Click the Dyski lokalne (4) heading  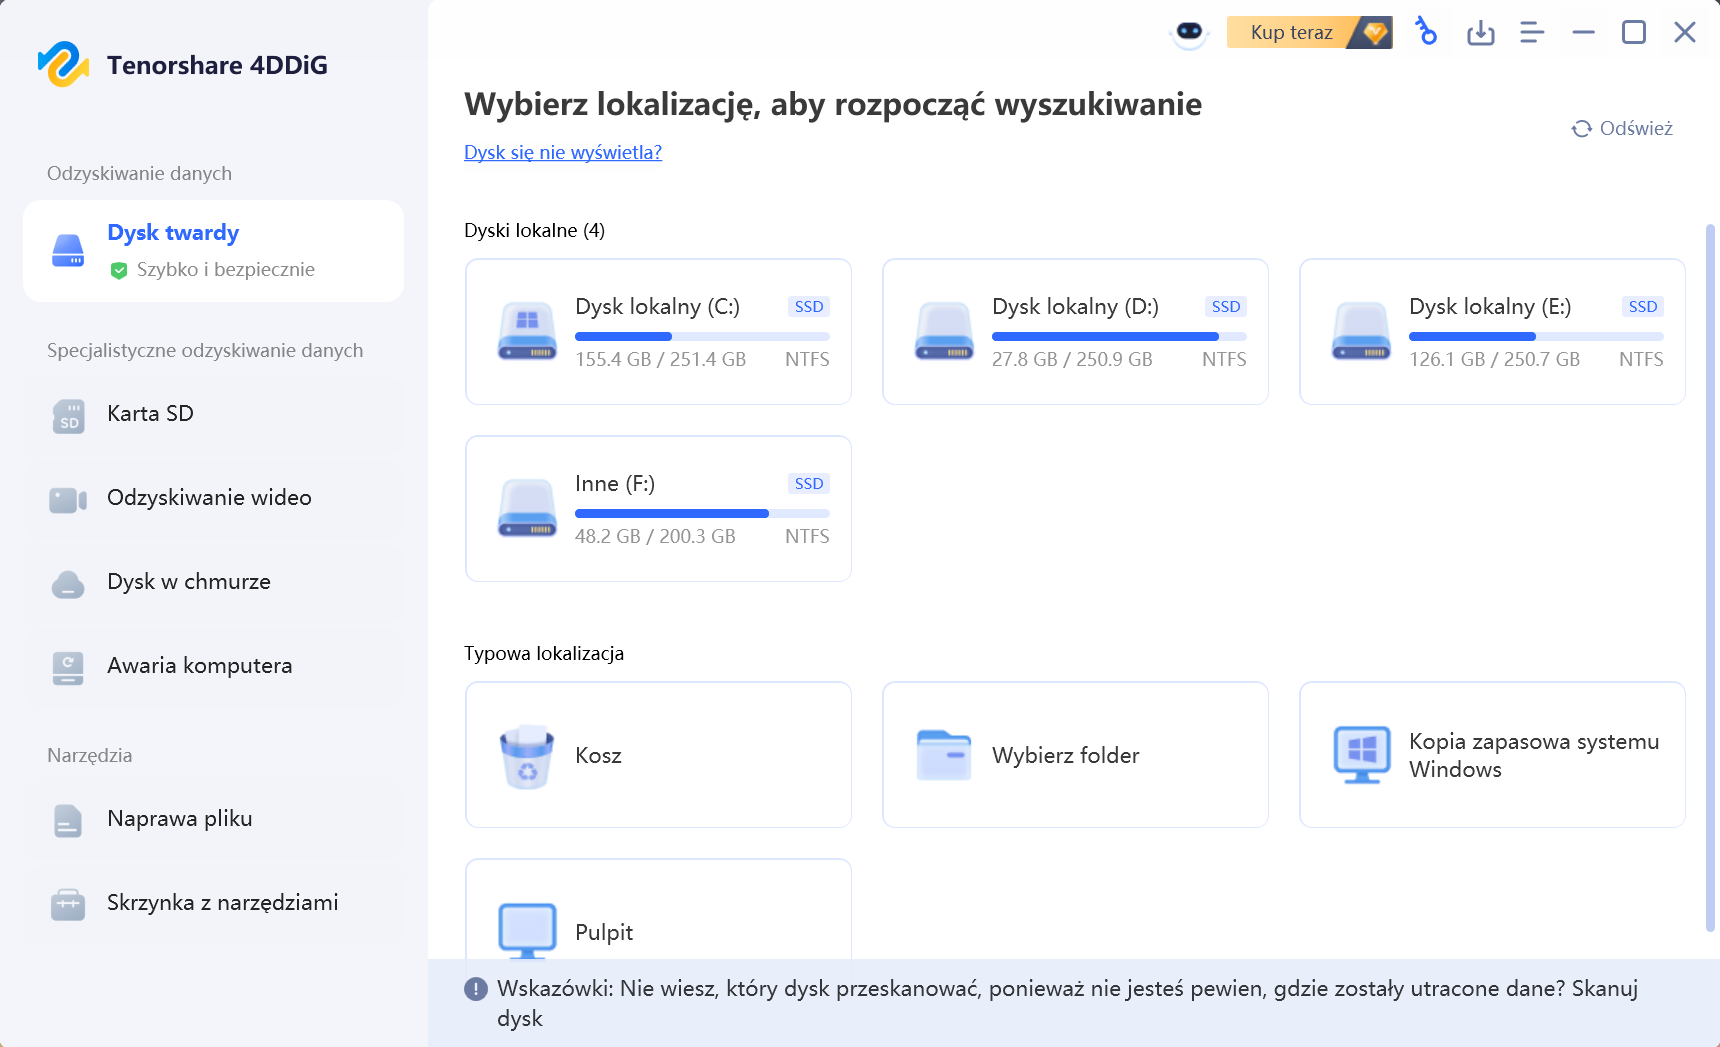pyautogui.click(x=534, y=231)
